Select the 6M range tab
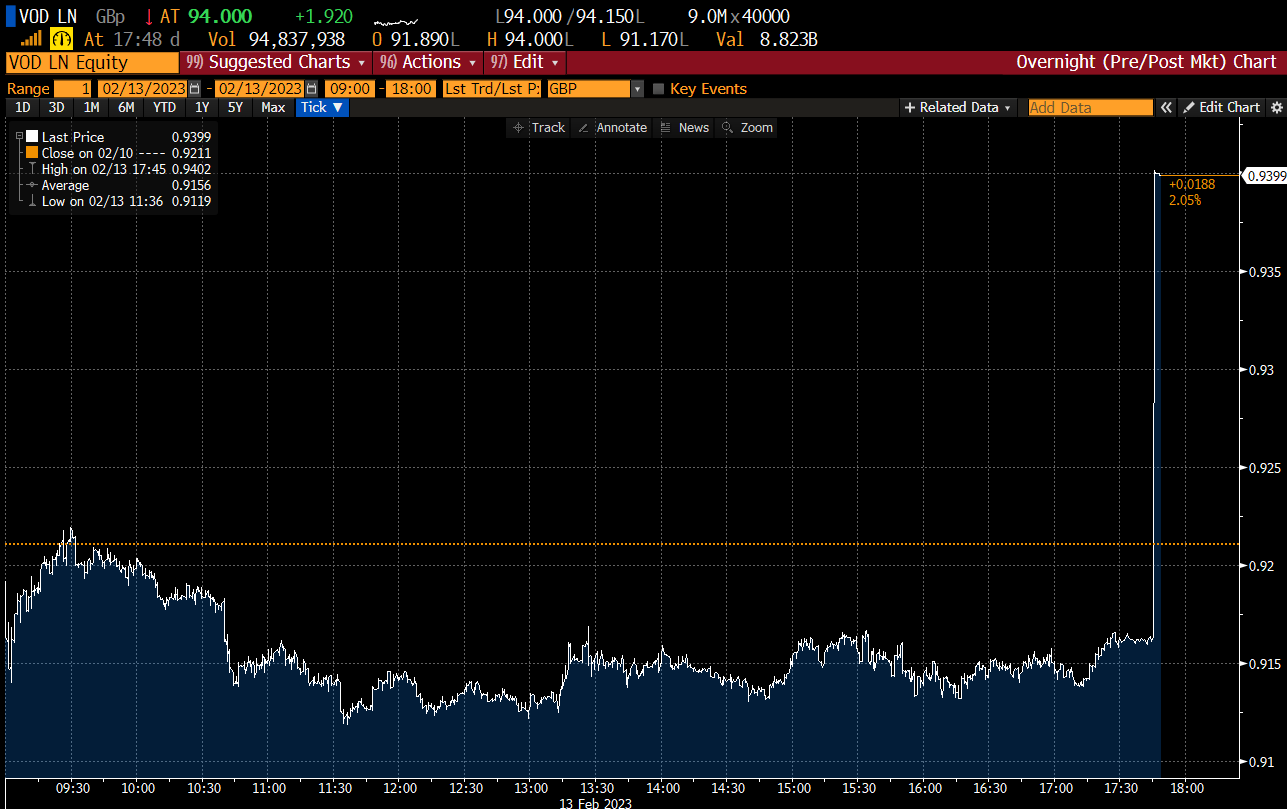Viewport: 1287px width, 809px height. (x=126, y=107)
